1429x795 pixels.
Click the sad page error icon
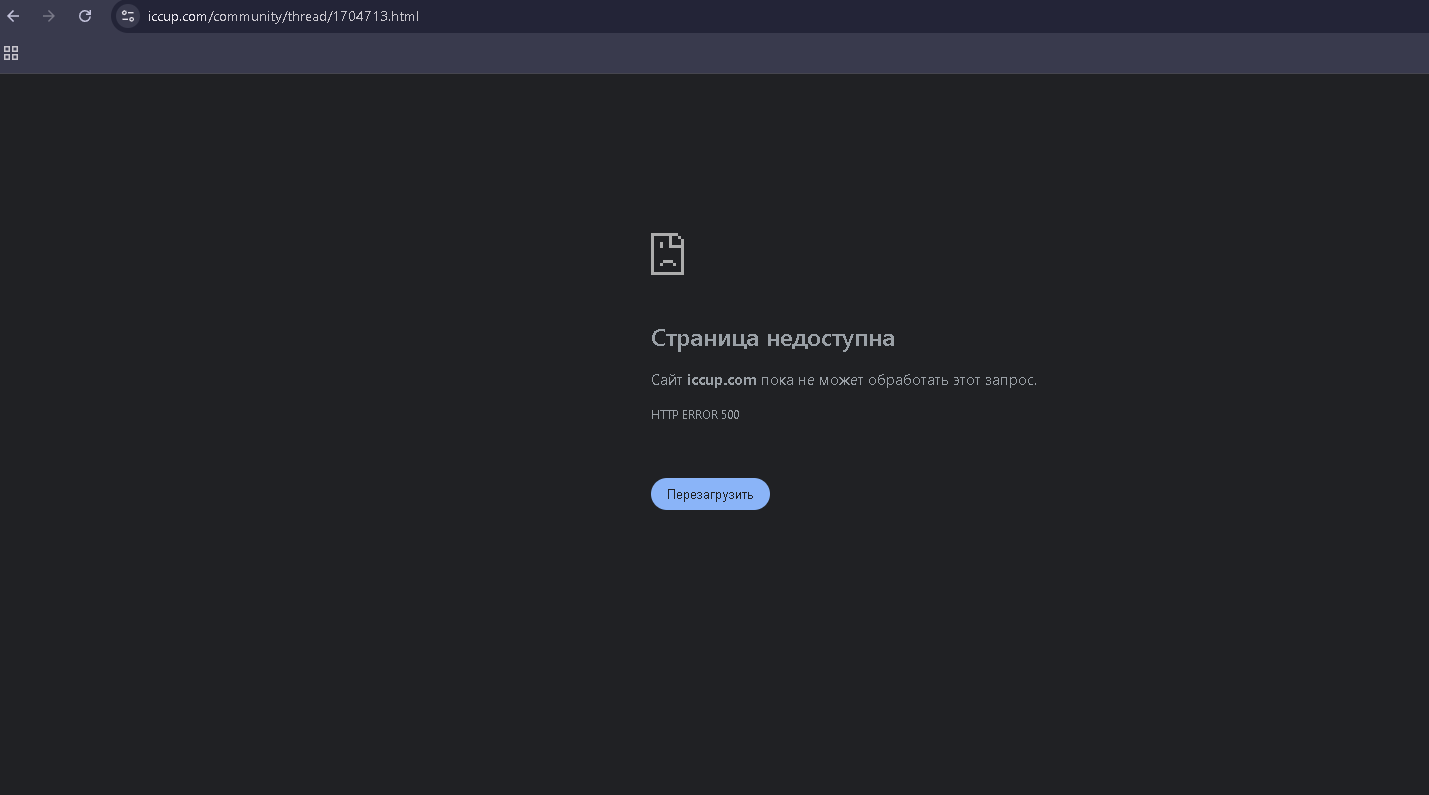[667, 254]
